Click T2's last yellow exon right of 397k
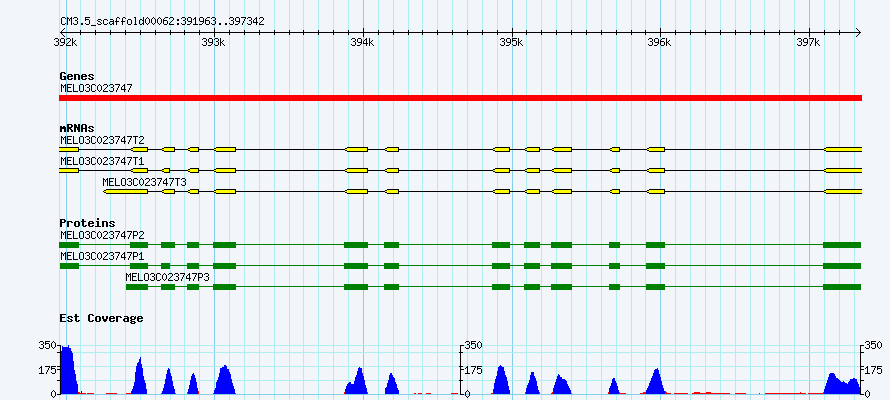The height and width of the screenshot is (400, 890). pyautogui.click(x=843, y=149)
